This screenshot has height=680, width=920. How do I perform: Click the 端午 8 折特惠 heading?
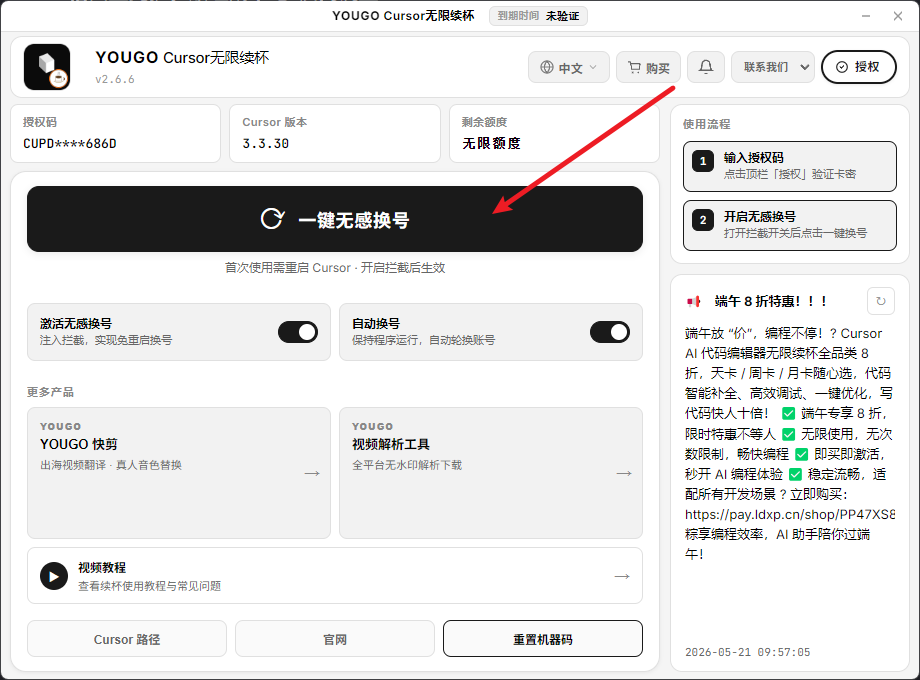point(771,302)
